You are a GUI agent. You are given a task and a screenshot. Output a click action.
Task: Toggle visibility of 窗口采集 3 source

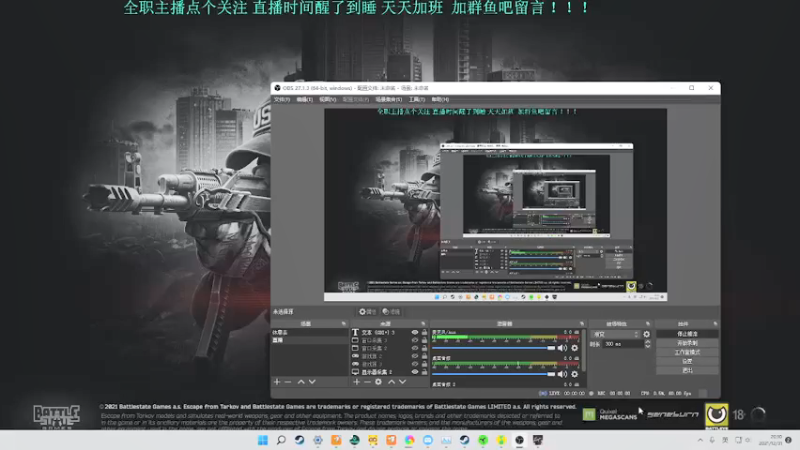pyautogui.click(x=415, y=340)
